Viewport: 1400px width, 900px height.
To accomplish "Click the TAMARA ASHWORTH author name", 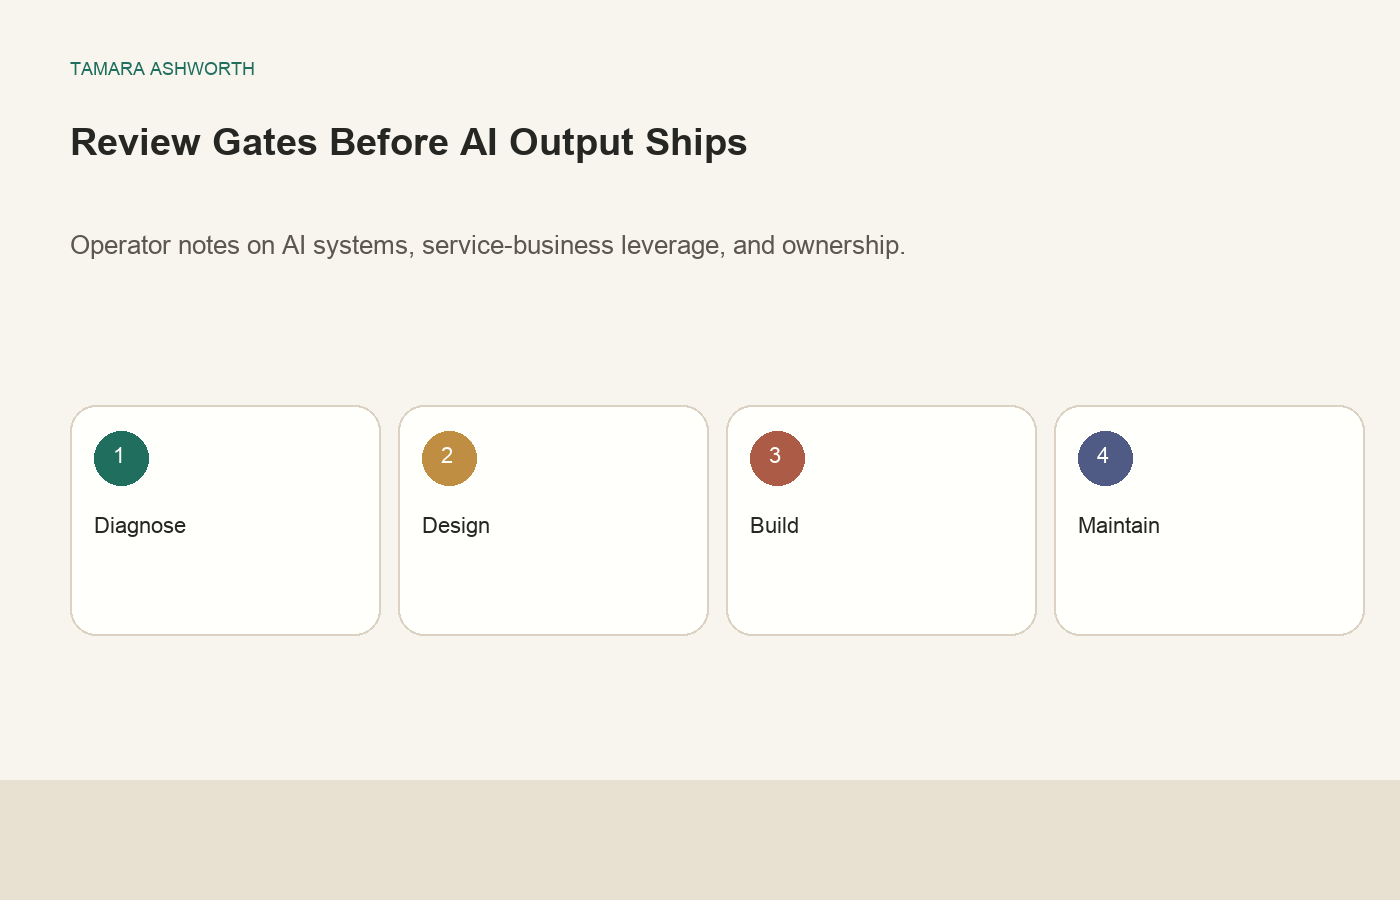I will pyautogui.click(x=162, y=69).
